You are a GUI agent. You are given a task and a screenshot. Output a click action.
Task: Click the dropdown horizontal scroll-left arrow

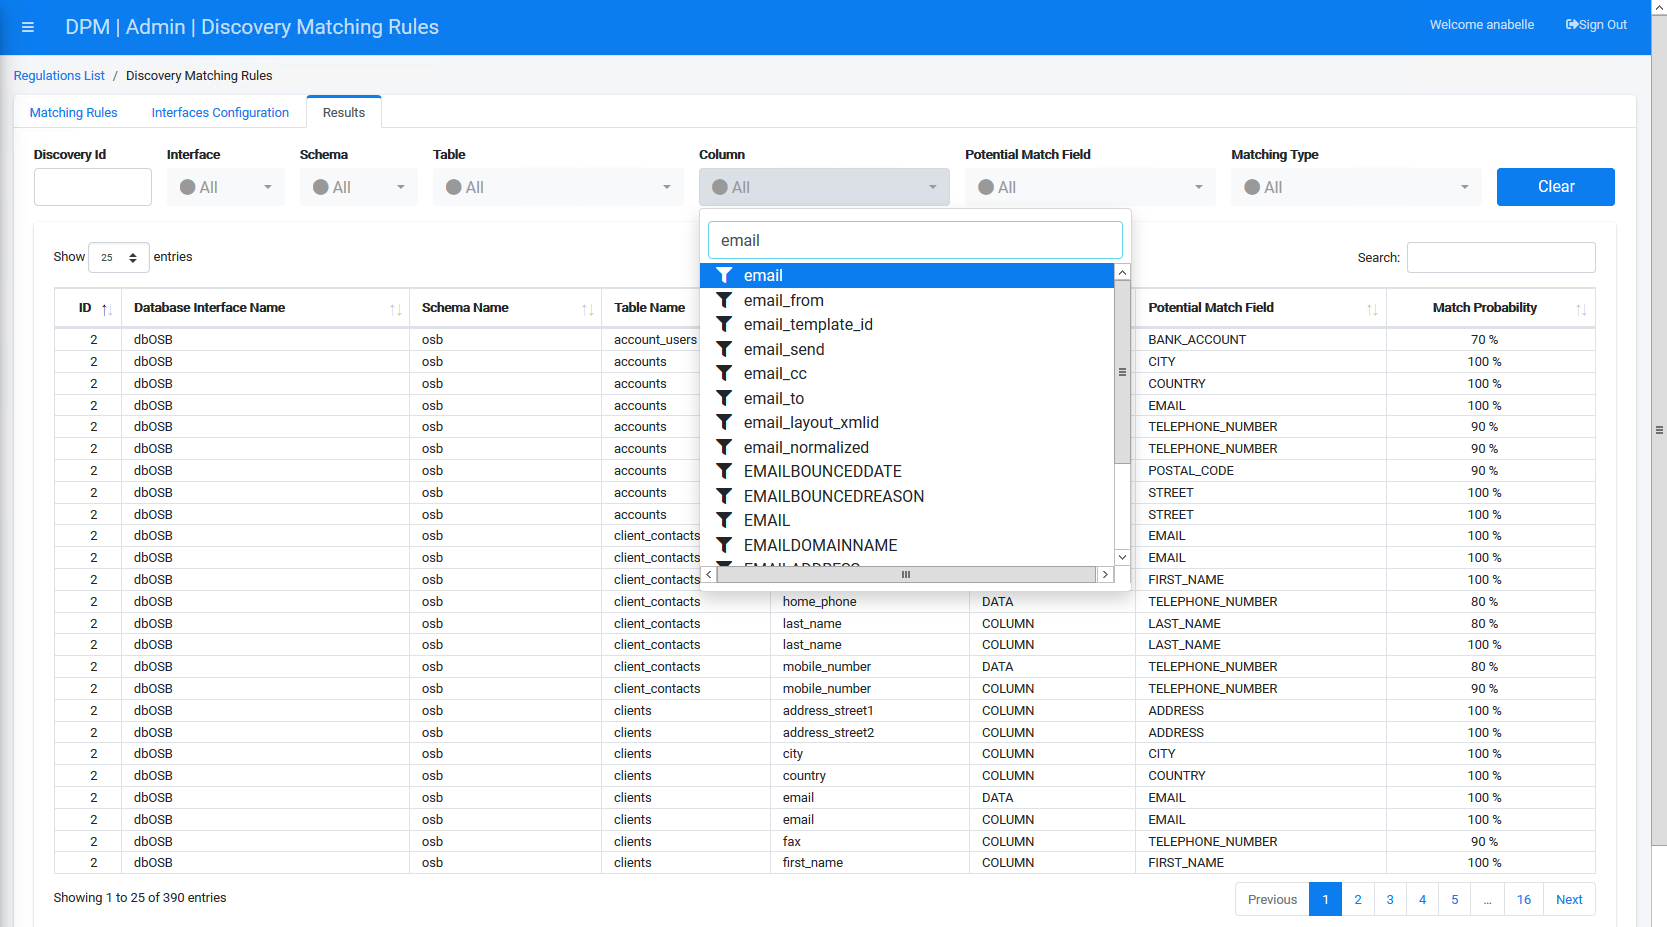point(709,574)
